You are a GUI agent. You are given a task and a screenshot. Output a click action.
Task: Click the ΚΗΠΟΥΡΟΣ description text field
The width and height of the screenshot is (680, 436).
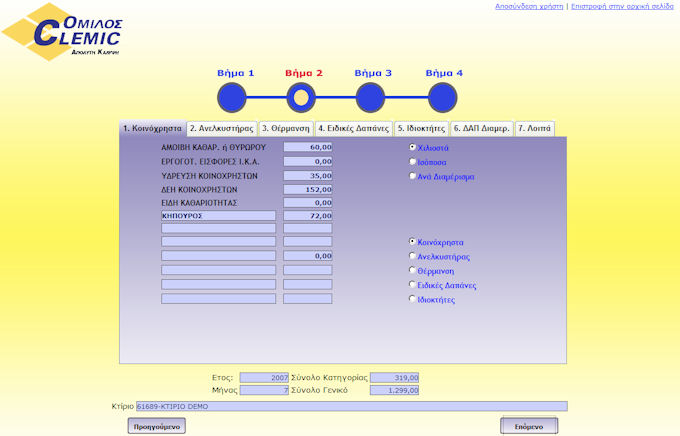[218, 215]
